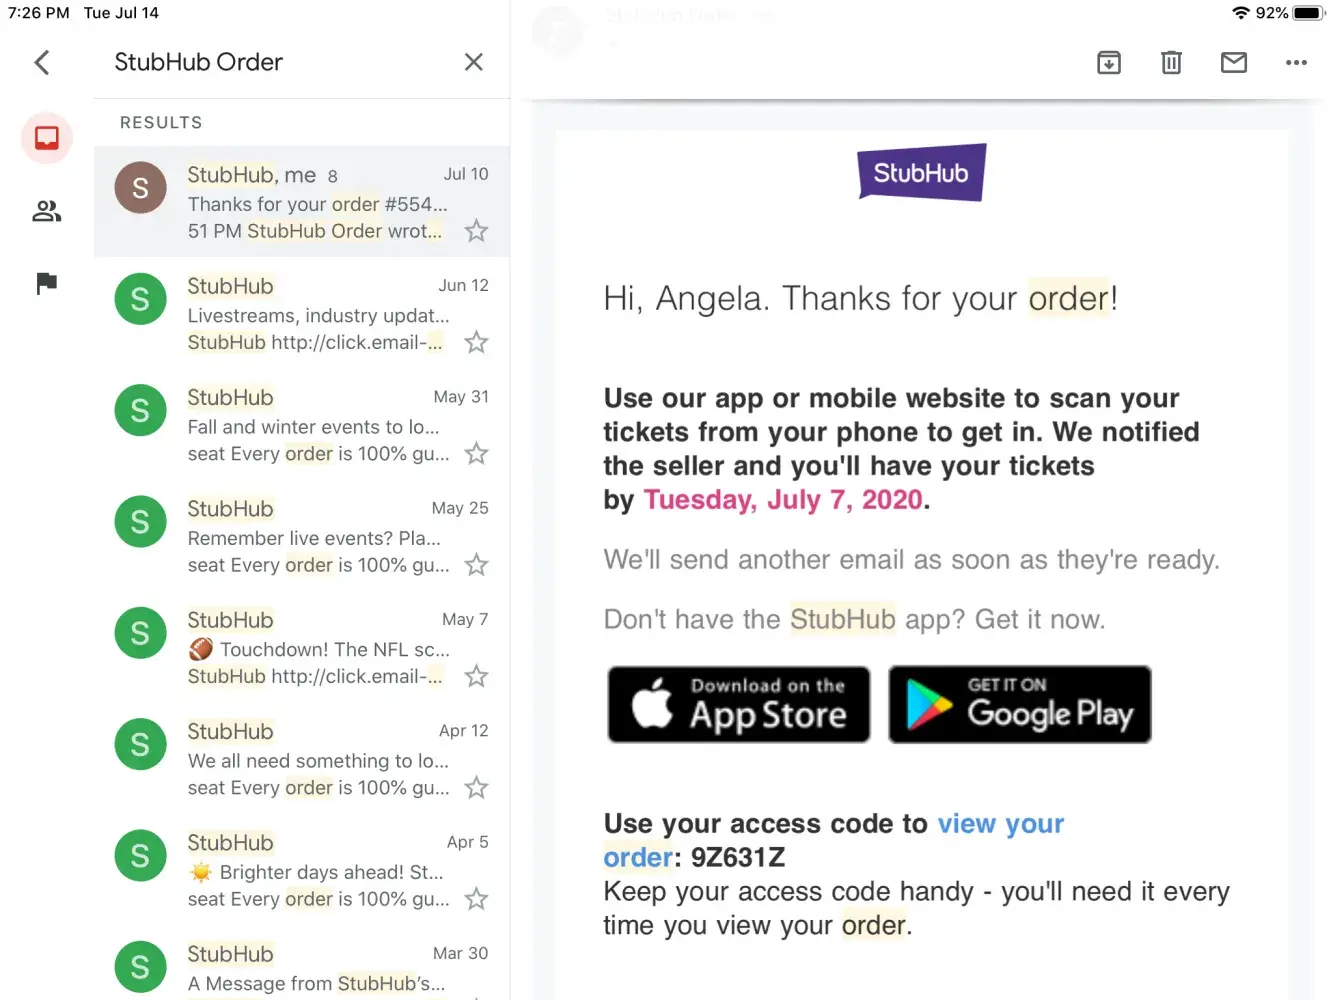Screen dimensions: 1333x1000
Task: Go back using the left arrow
Action: (42, 63)
